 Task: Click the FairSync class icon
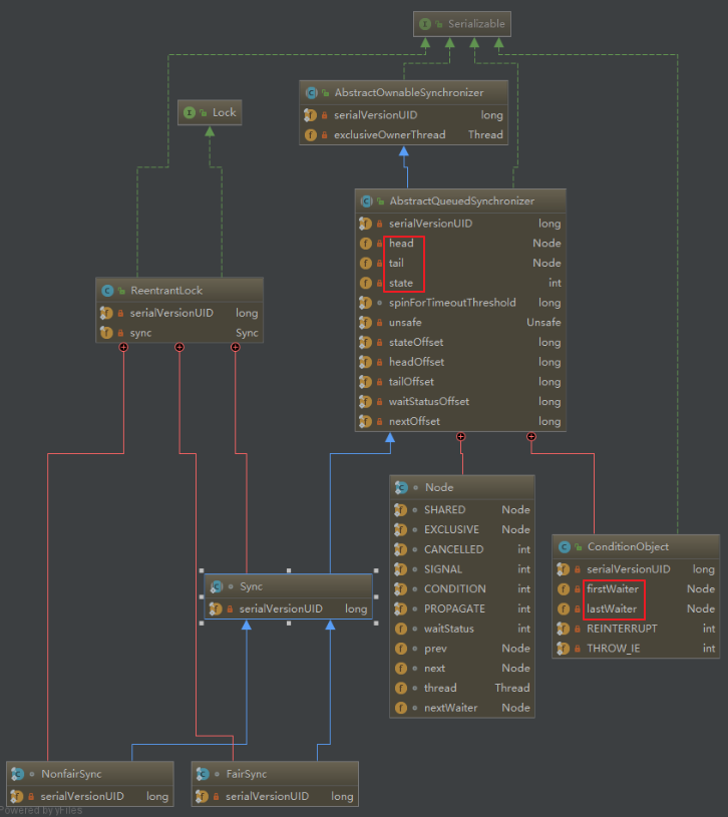[x=203, y=774]
